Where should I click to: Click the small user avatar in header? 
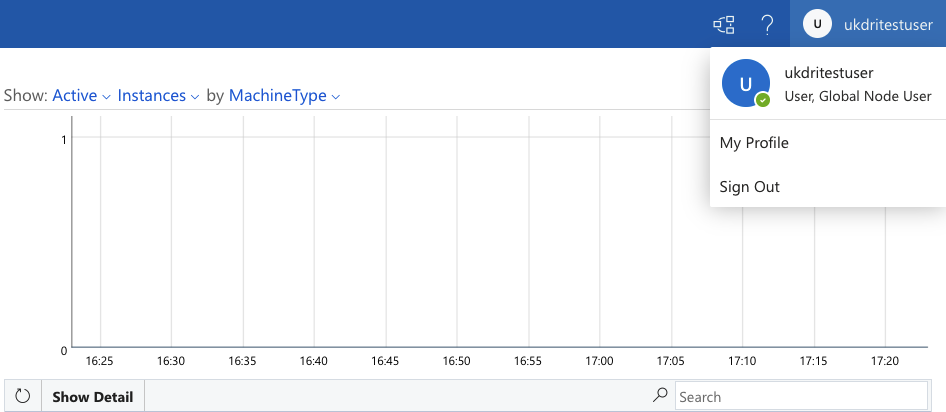pos(817,24)
